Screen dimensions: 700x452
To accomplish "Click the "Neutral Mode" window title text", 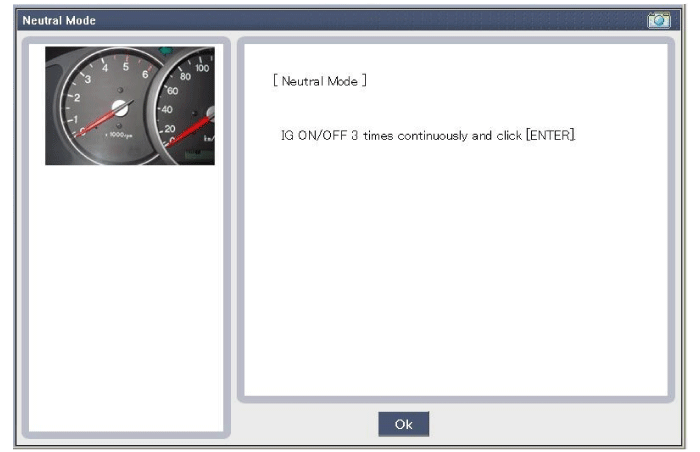I will pyautogui.click(x=59, y=21).
